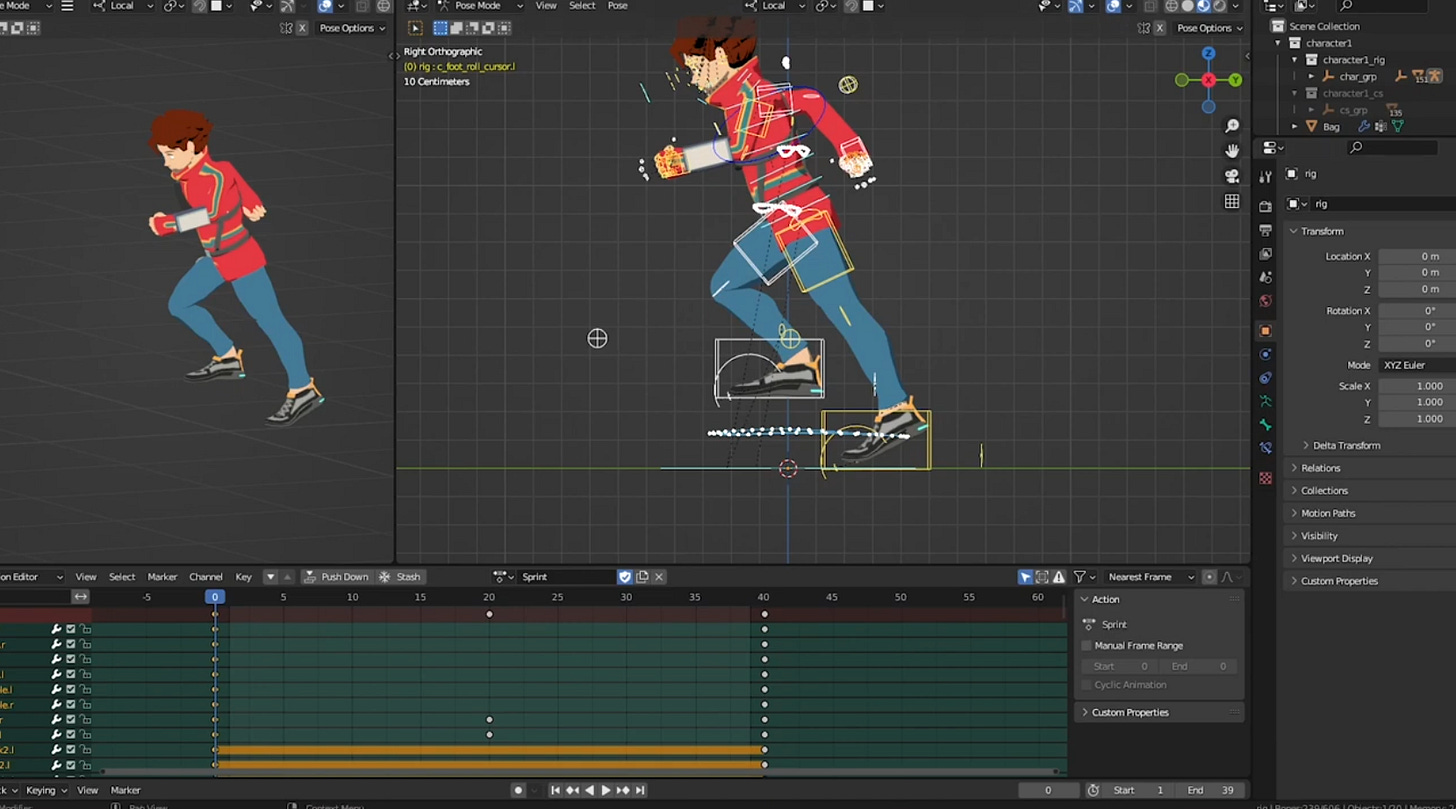Unlink the Sprint action with X icon
This screenshot has width=1456, height=809.
659,577
